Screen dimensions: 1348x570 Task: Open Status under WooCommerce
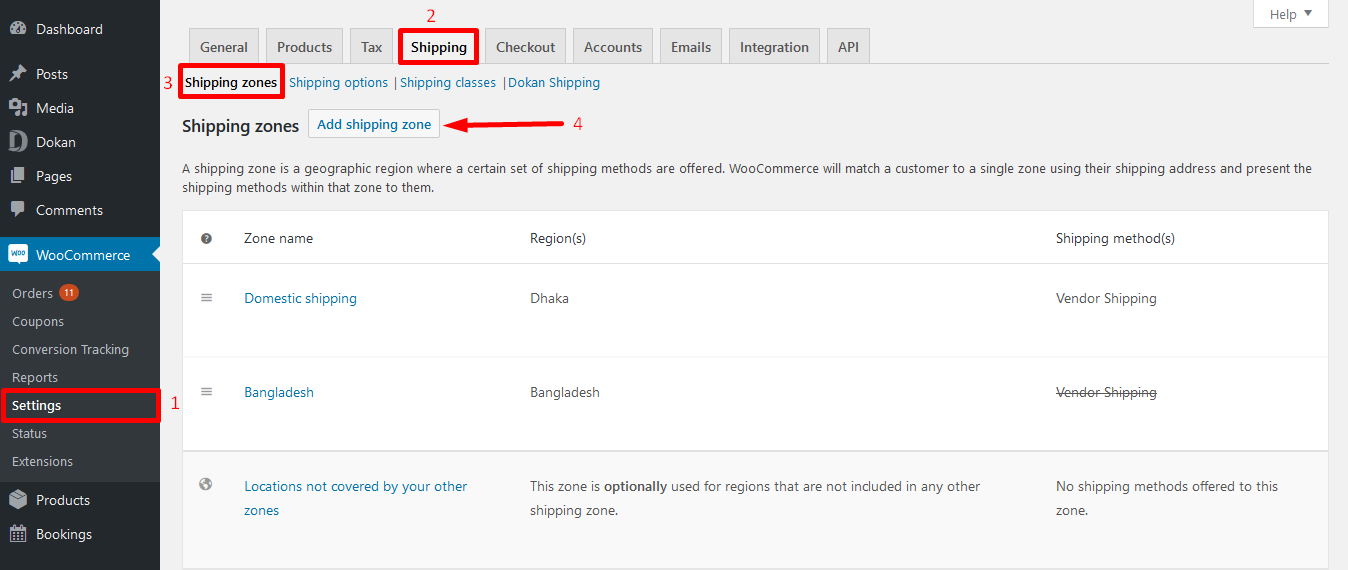29,433
